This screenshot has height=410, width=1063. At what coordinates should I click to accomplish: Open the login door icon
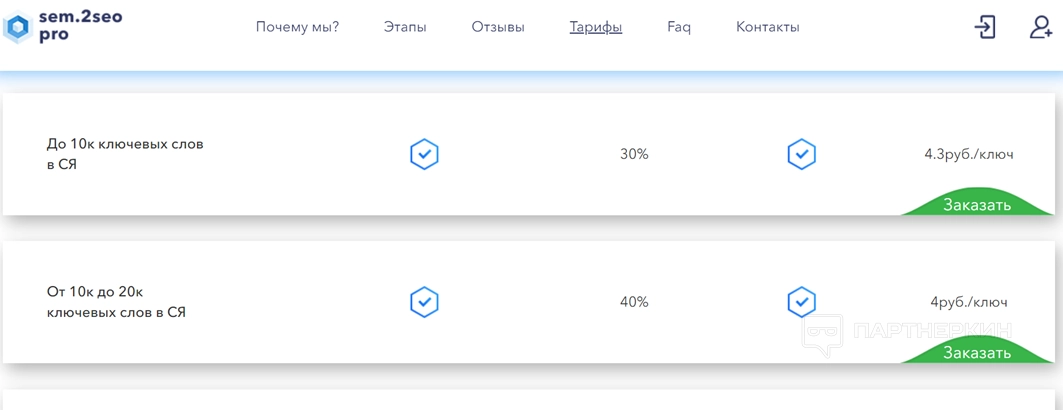985,27
